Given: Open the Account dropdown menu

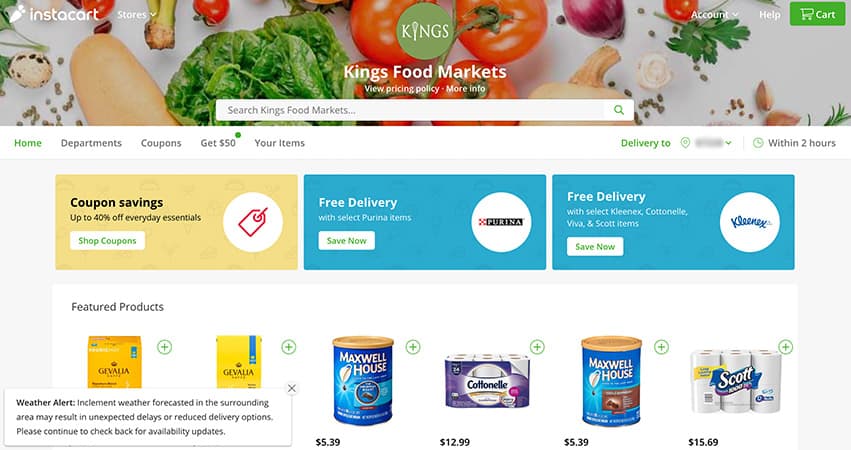Looking at the screenshot, I should (x=714, y=15).
